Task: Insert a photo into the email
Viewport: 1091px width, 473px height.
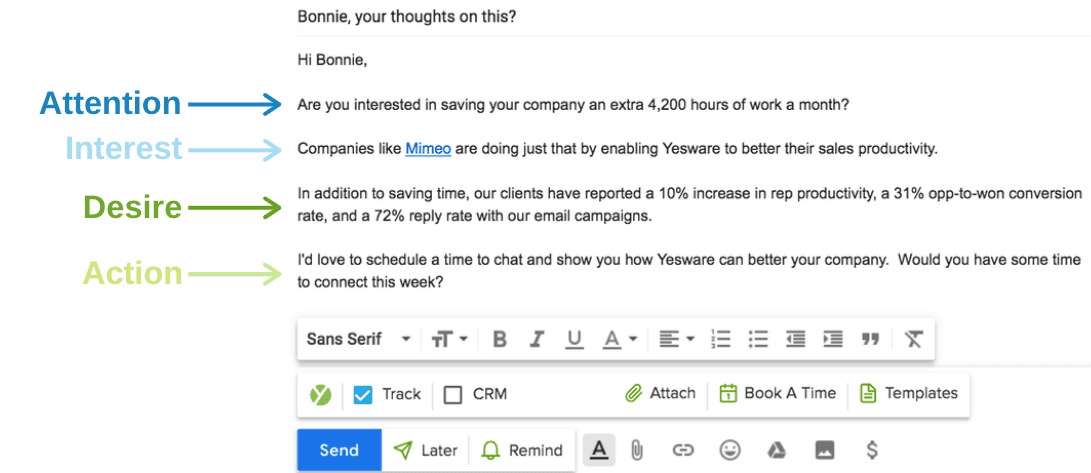Action: coord(825,451)
